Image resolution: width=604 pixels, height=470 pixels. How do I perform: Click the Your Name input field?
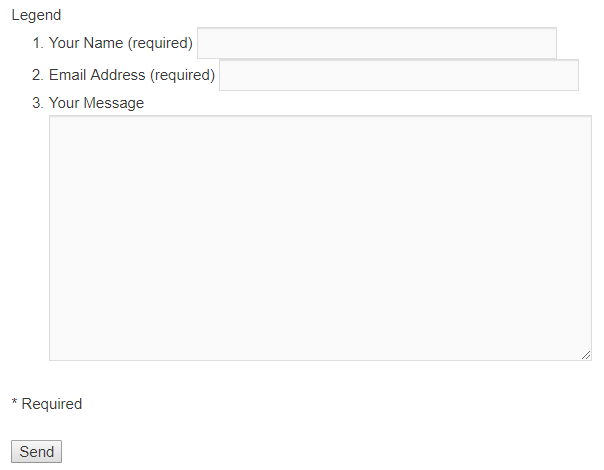click(376, 43)
